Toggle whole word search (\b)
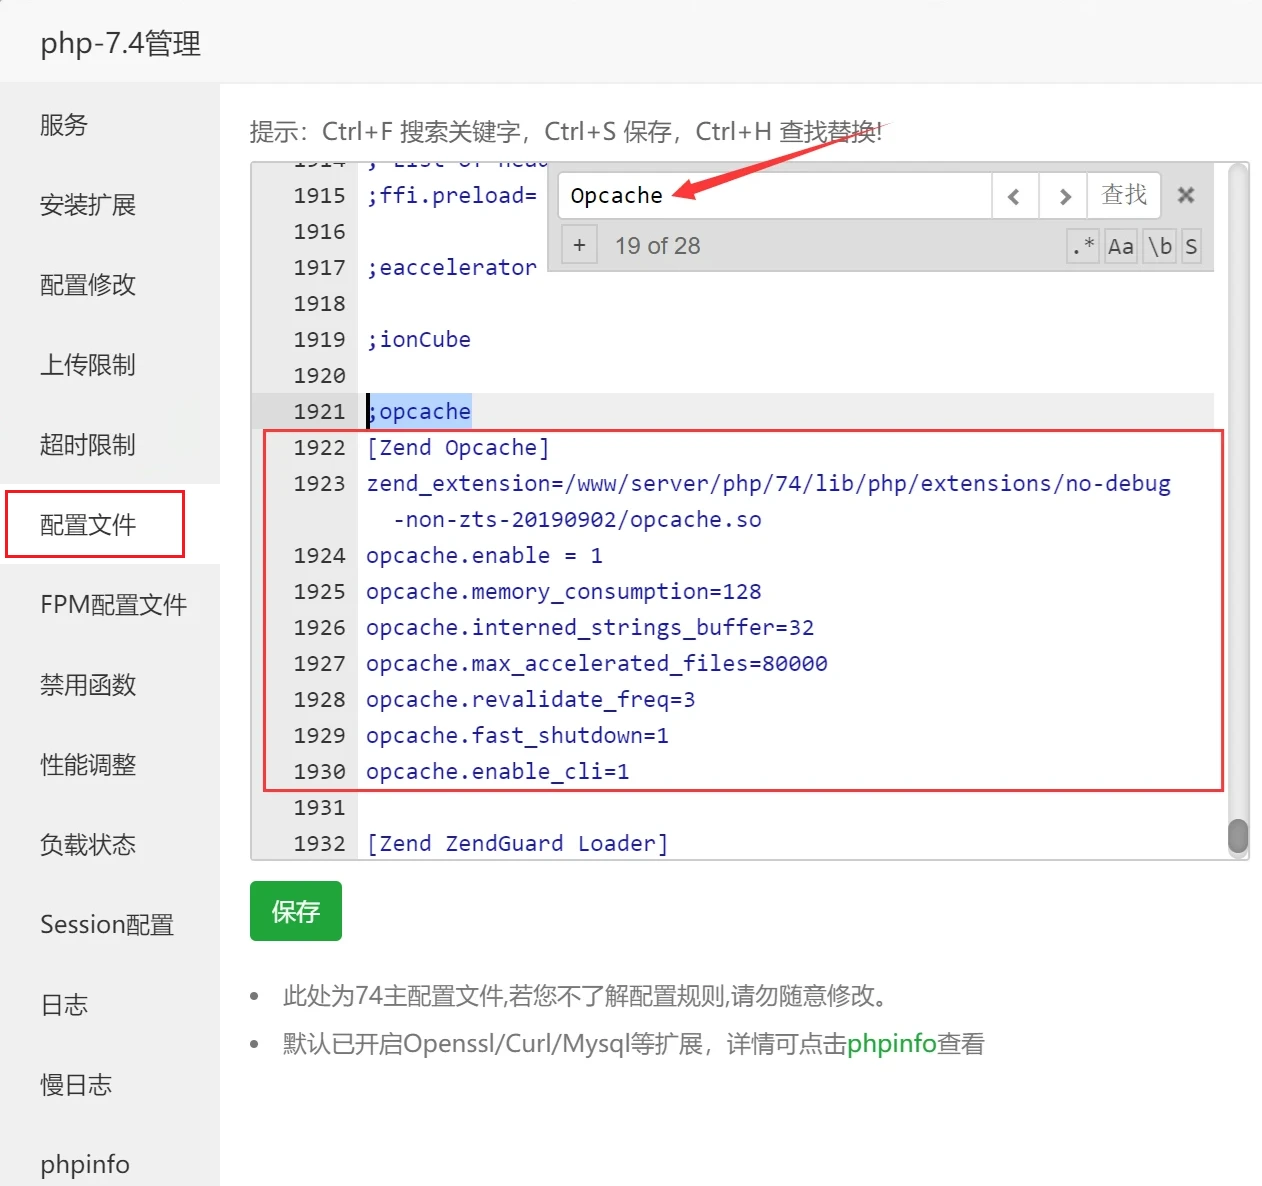Viewport: 1262px width, 1186px height. (1160, 246)
